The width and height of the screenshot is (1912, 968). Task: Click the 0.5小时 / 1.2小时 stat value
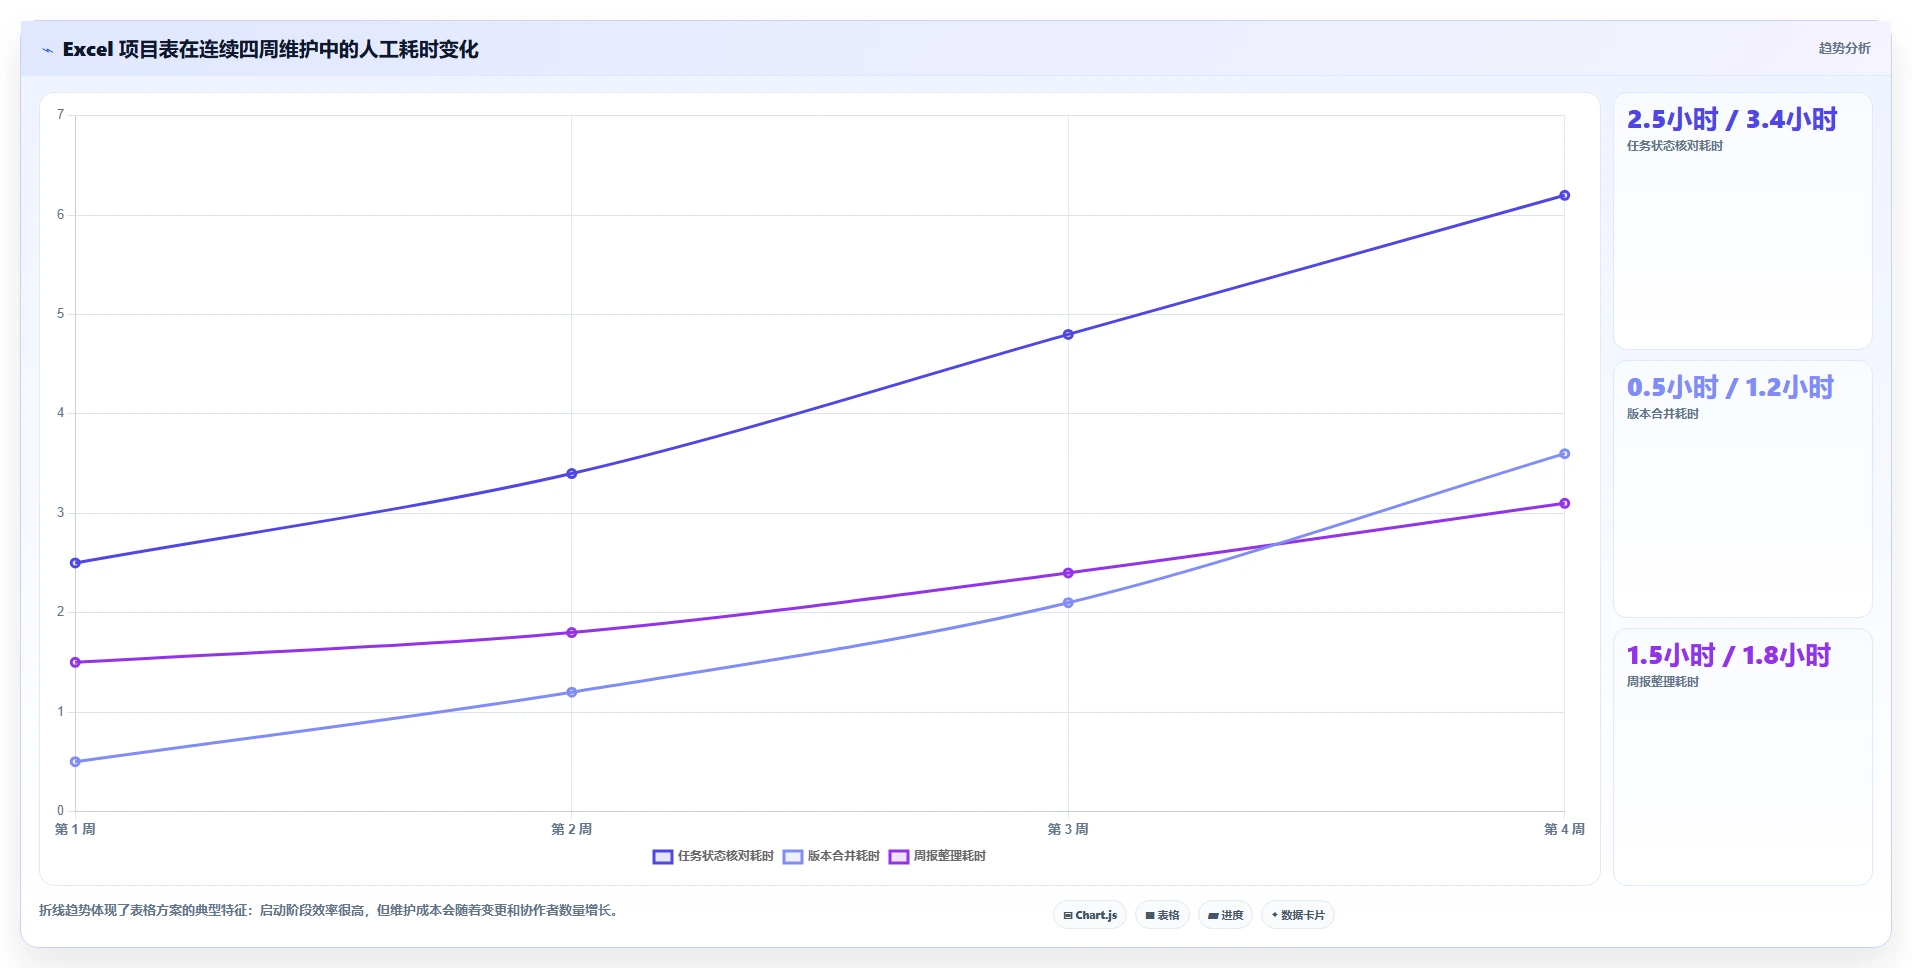(1730, 387)
